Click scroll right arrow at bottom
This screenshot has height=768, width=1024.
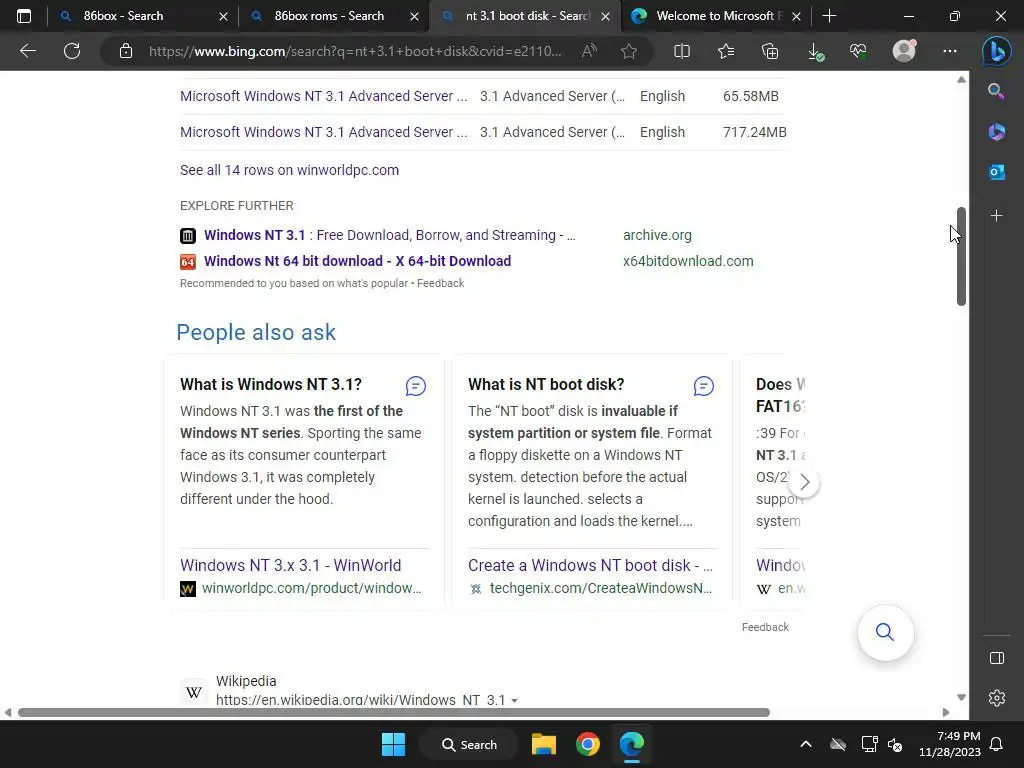click(946, 712)
